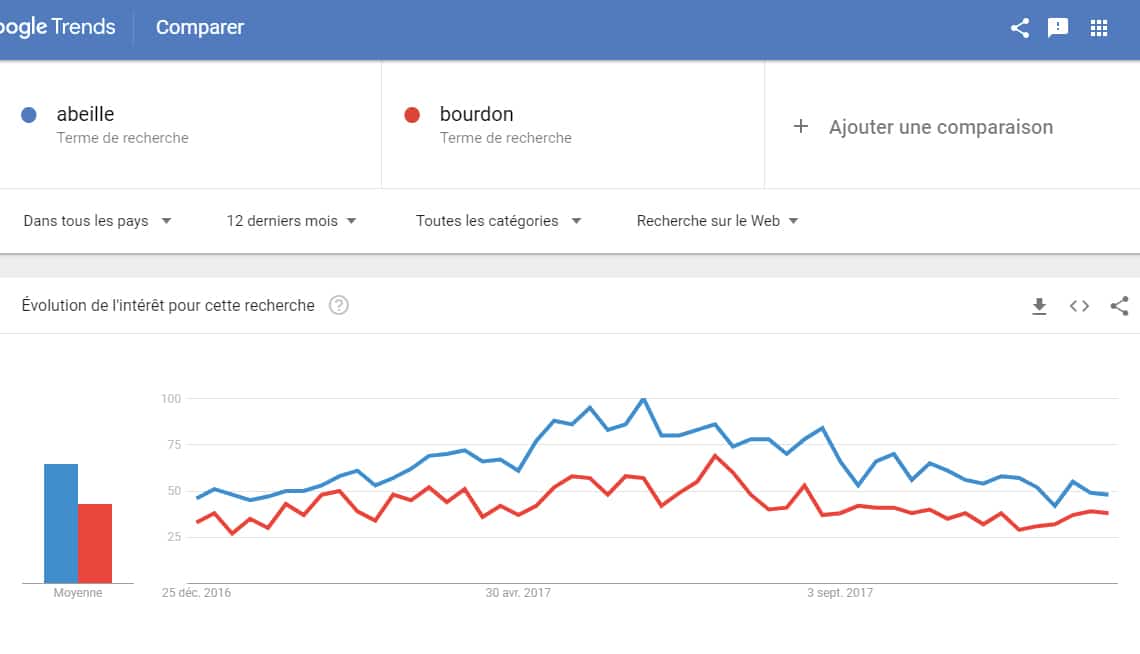Expand the "Recherche sur le Web" dropdown
The height and width of the screenshot is (654, 1140).
tap(717, 221)
